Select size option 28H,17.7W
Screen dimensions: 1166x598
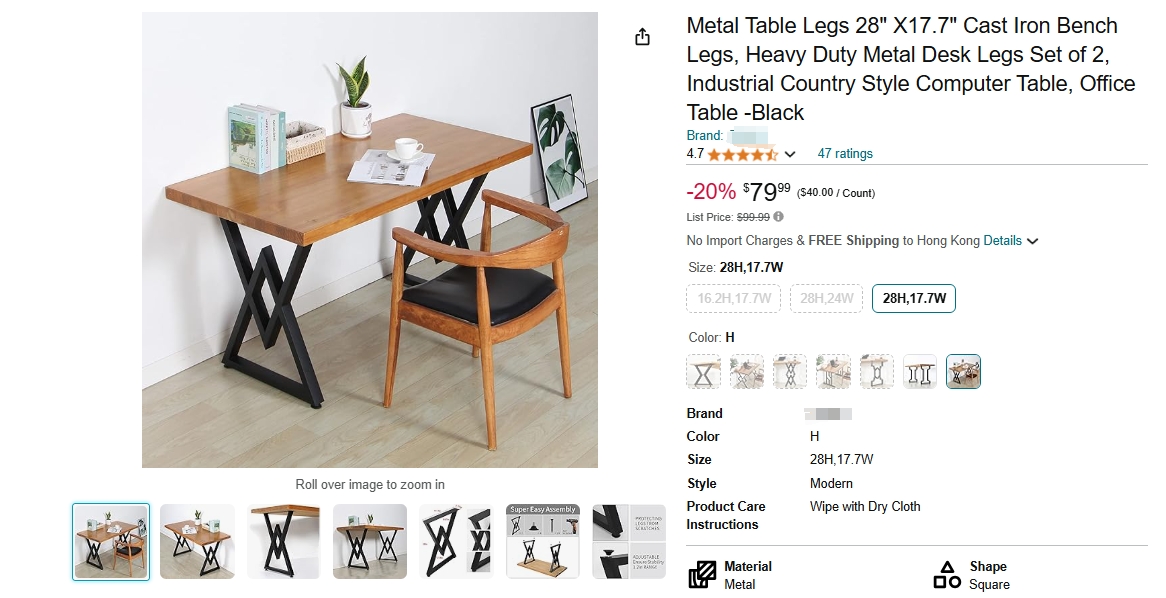[x=914, y=298]
